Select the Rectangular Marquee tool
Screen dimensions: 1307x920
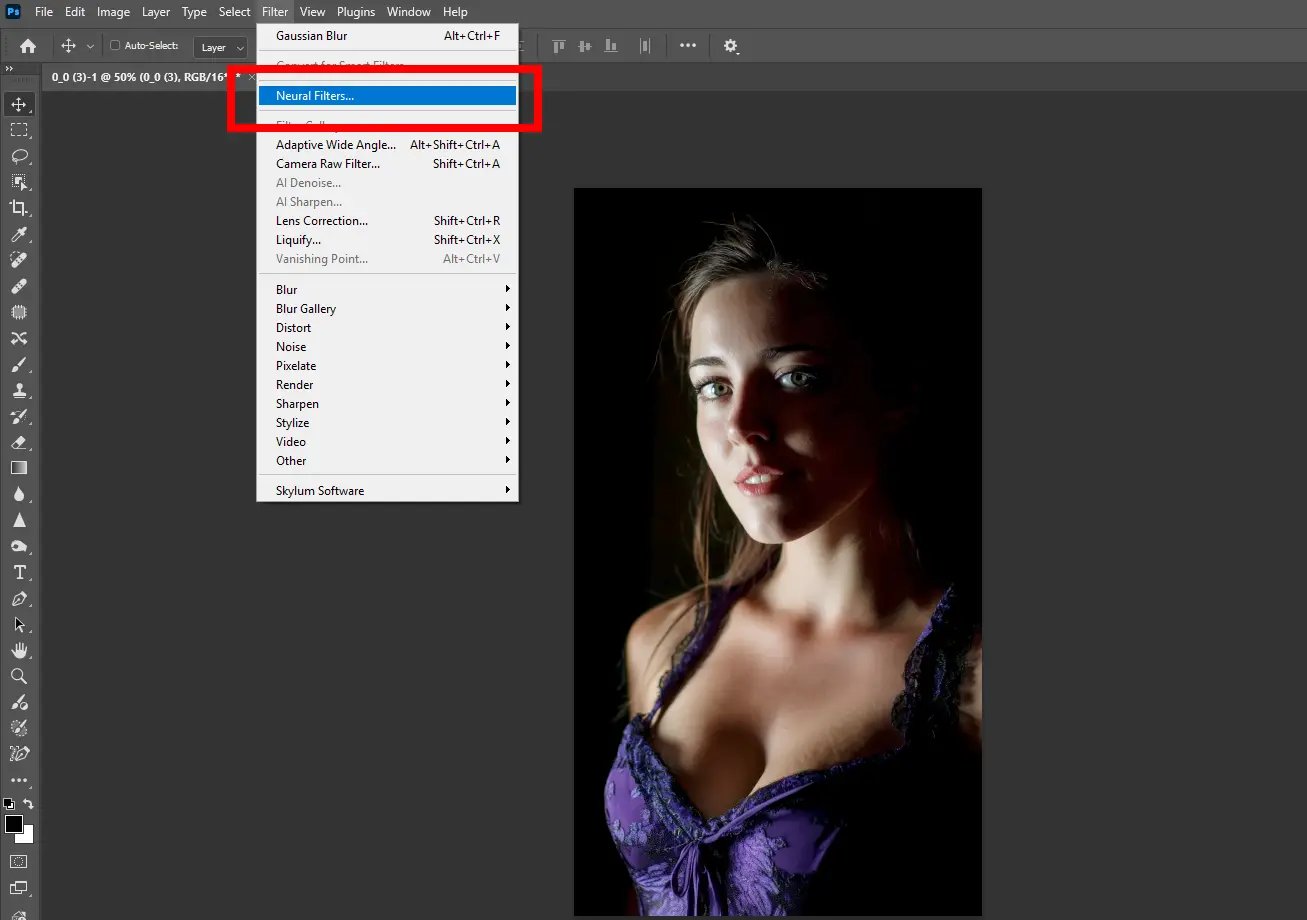[x=19, y=130]
